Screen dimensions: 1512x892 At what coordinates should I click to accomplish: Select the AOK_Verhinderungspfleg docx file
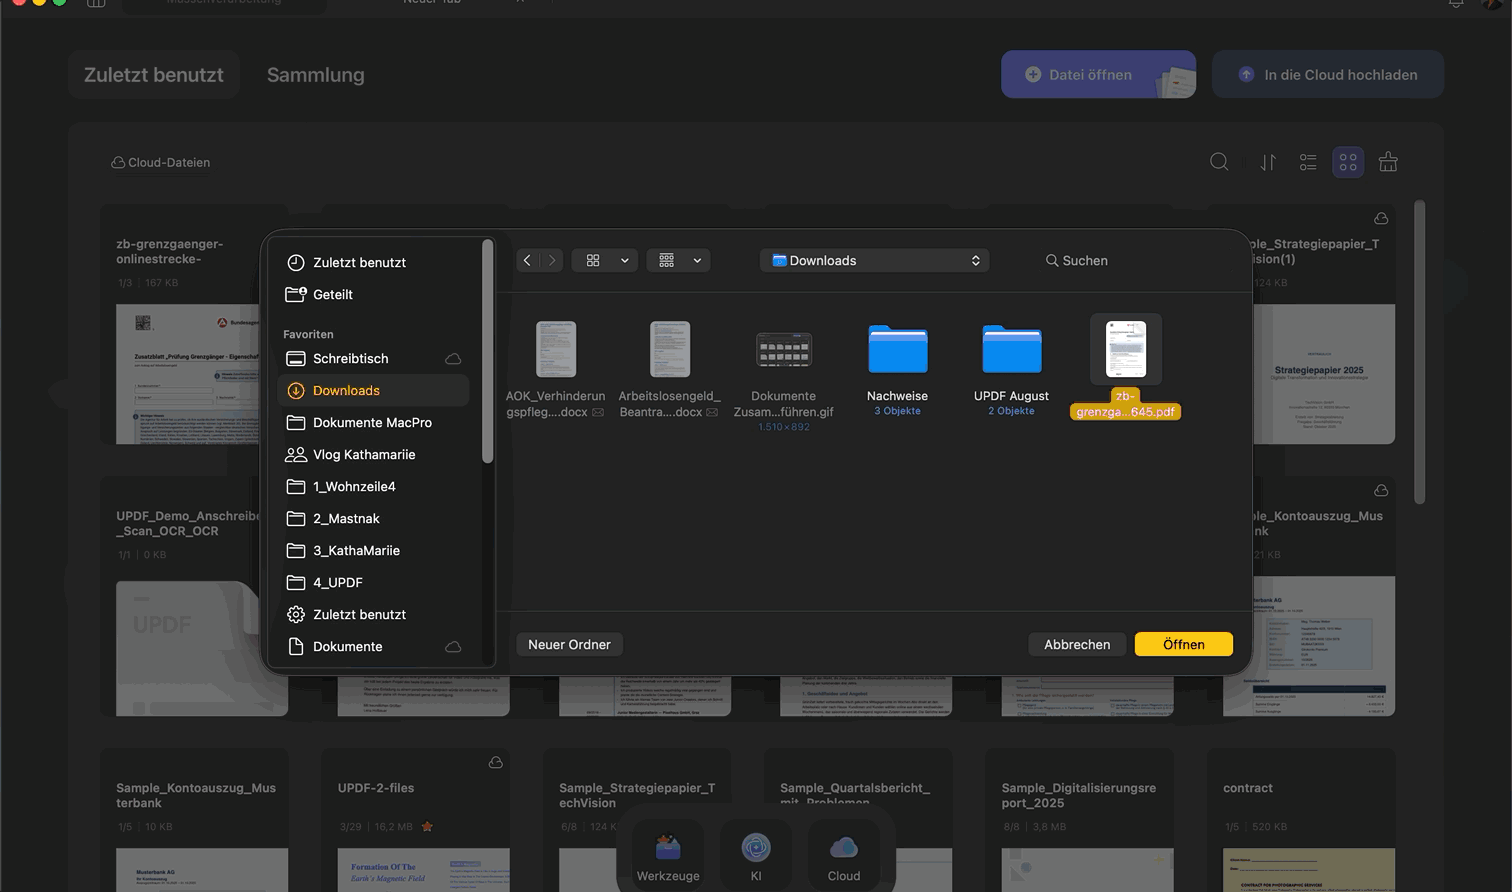pos(556,368)
